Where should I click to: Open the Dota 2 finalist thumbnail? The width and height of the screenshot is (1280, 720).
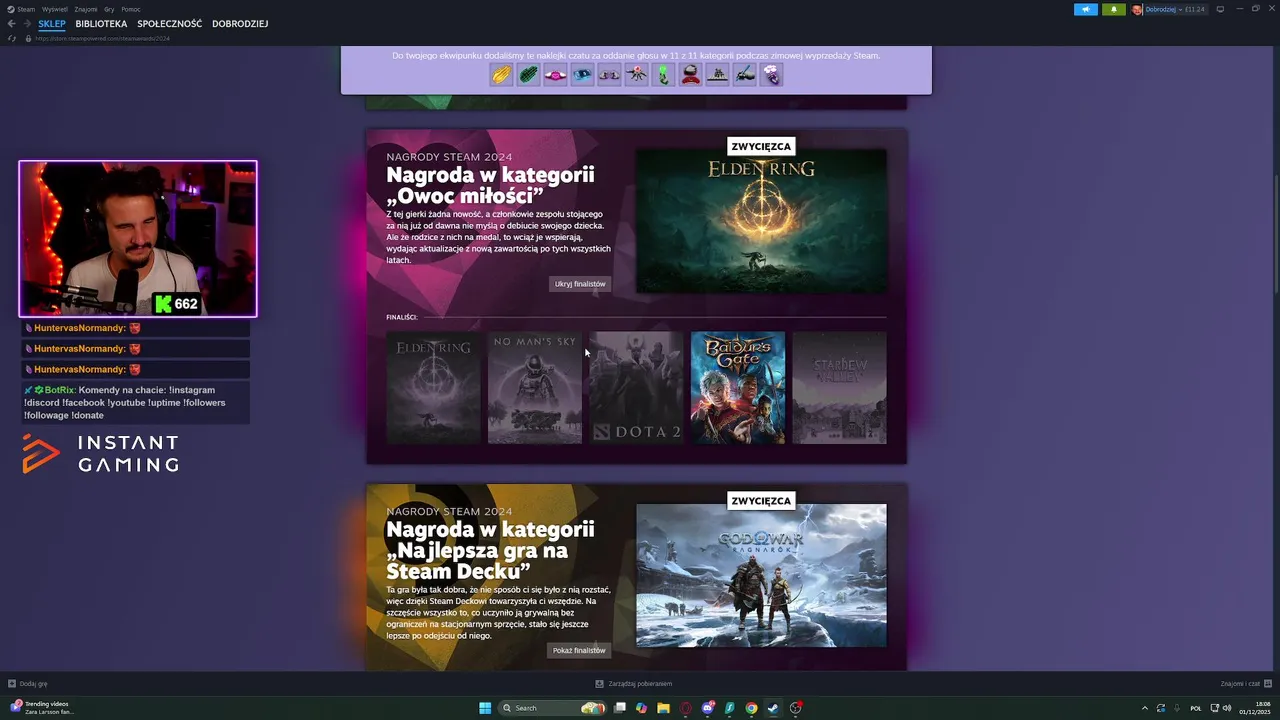[x=636, y=388]
